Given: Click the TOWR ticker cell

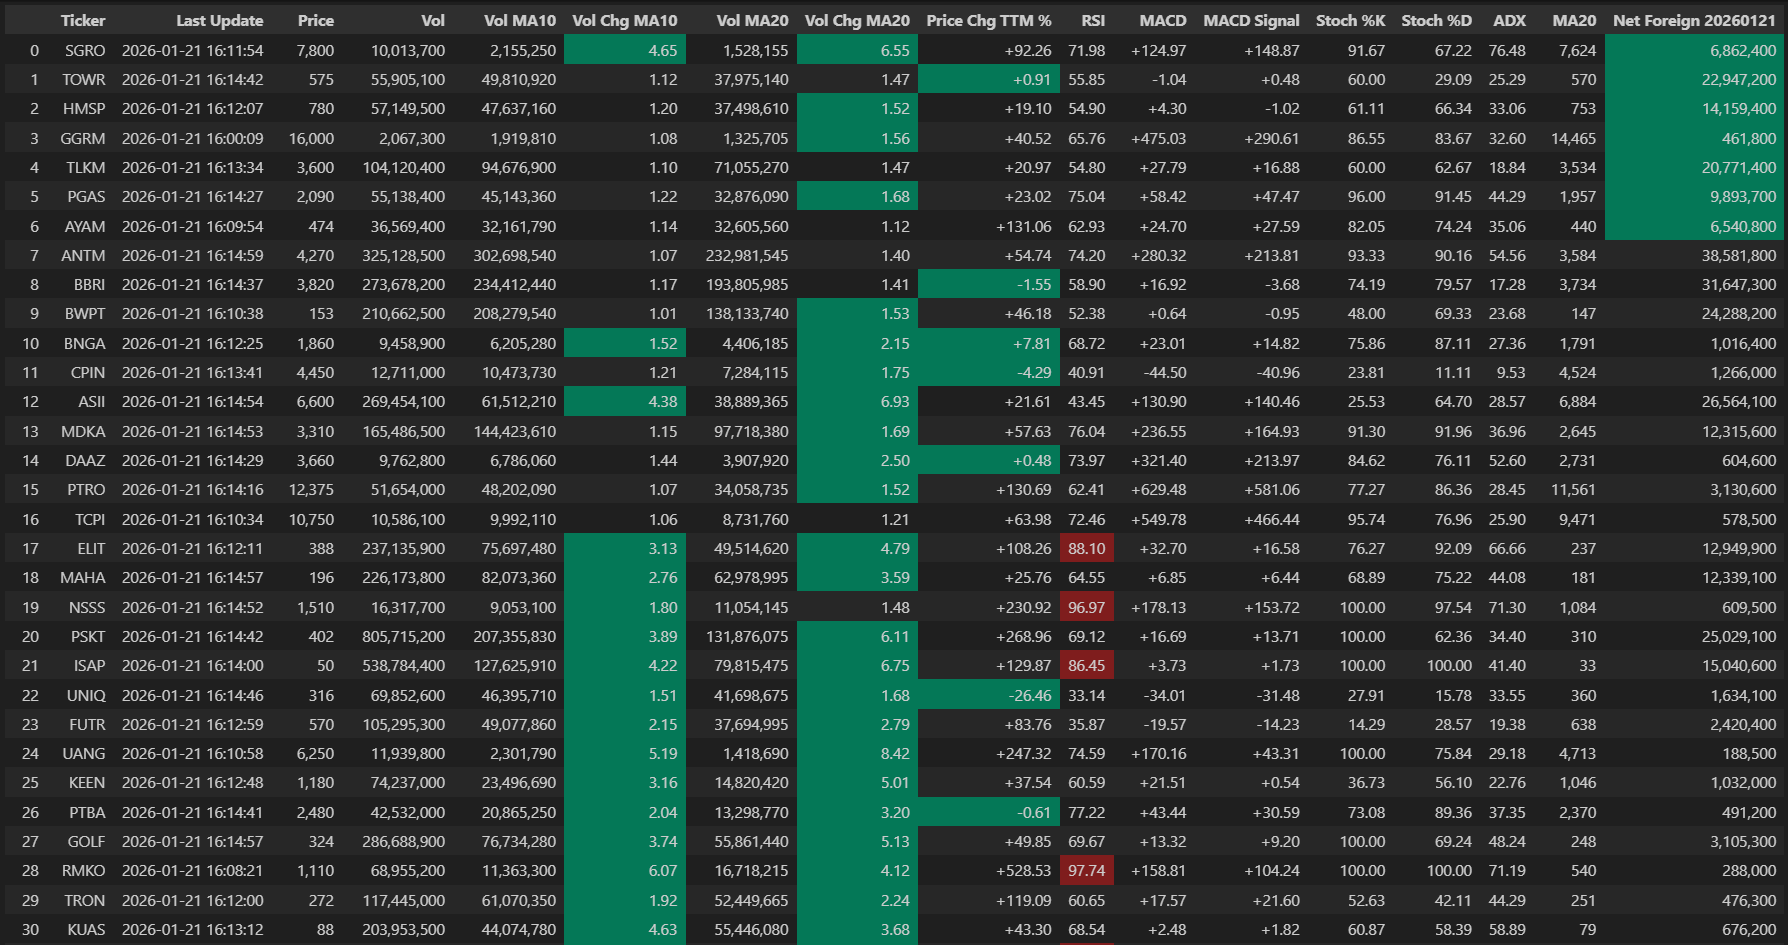Looking at the screenshot, I should [83, 79].
